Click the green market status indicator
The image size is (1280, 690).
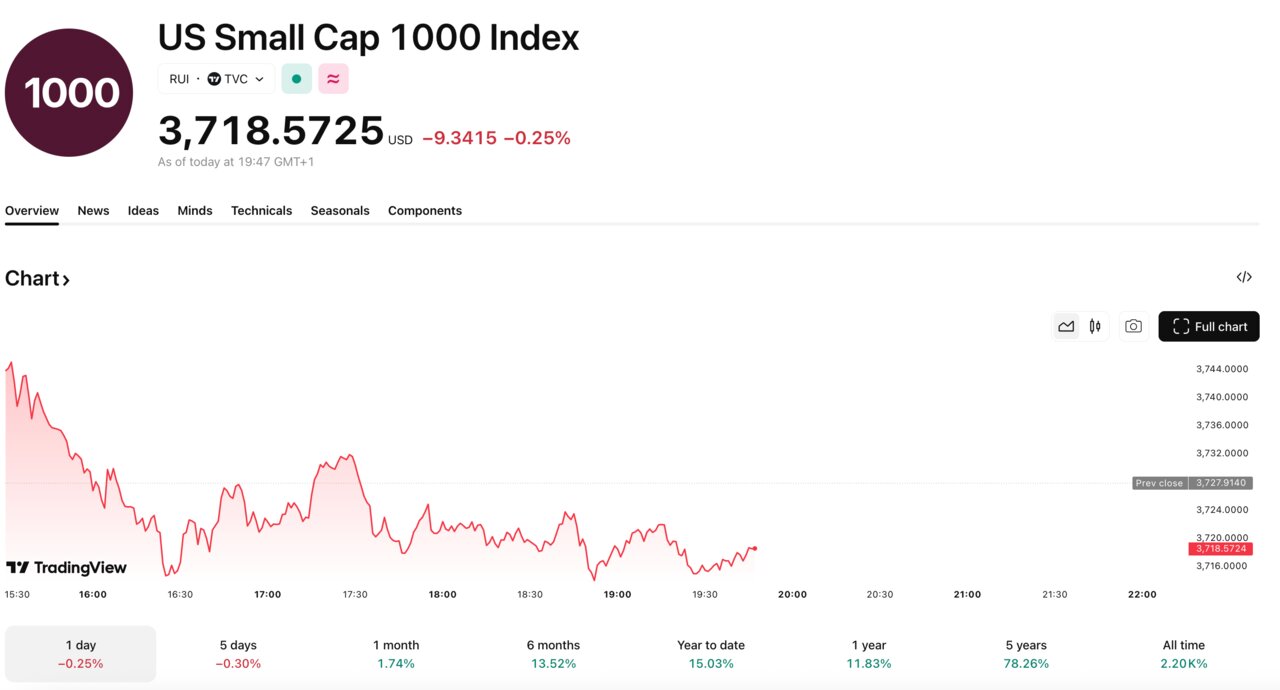point(296,78)
